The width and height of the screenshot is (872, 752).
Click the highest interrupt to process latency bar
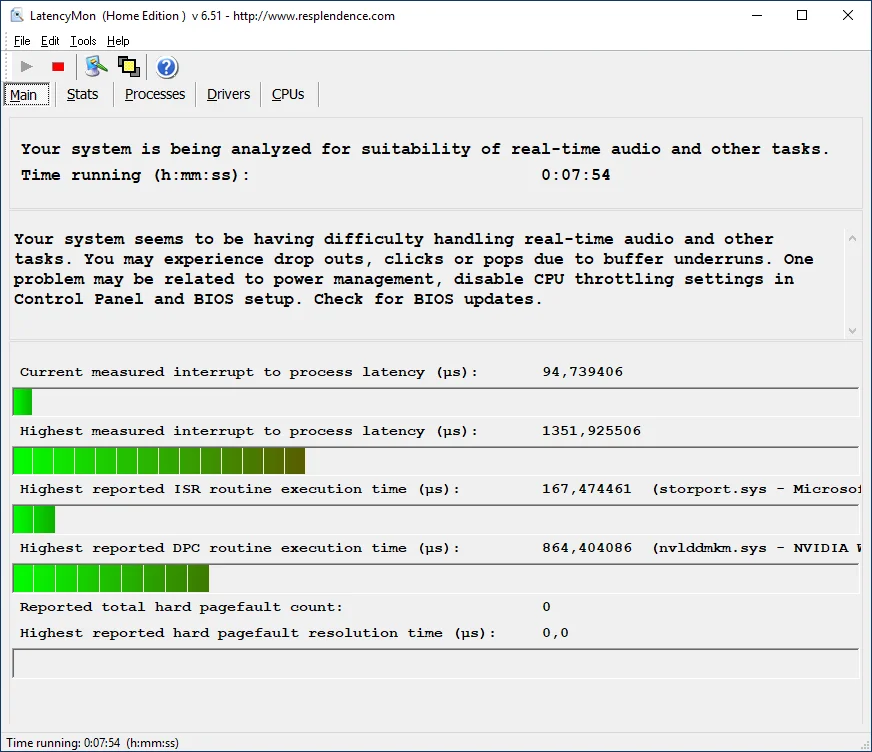point(435,461)
